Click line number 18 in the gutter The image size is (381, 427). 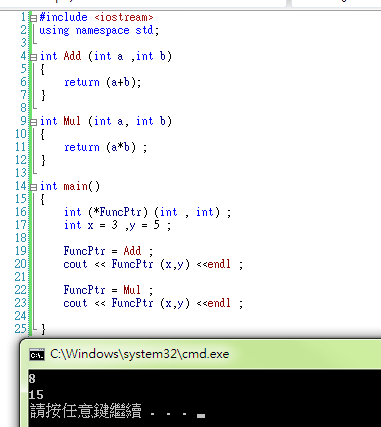(x=21, y=238)
